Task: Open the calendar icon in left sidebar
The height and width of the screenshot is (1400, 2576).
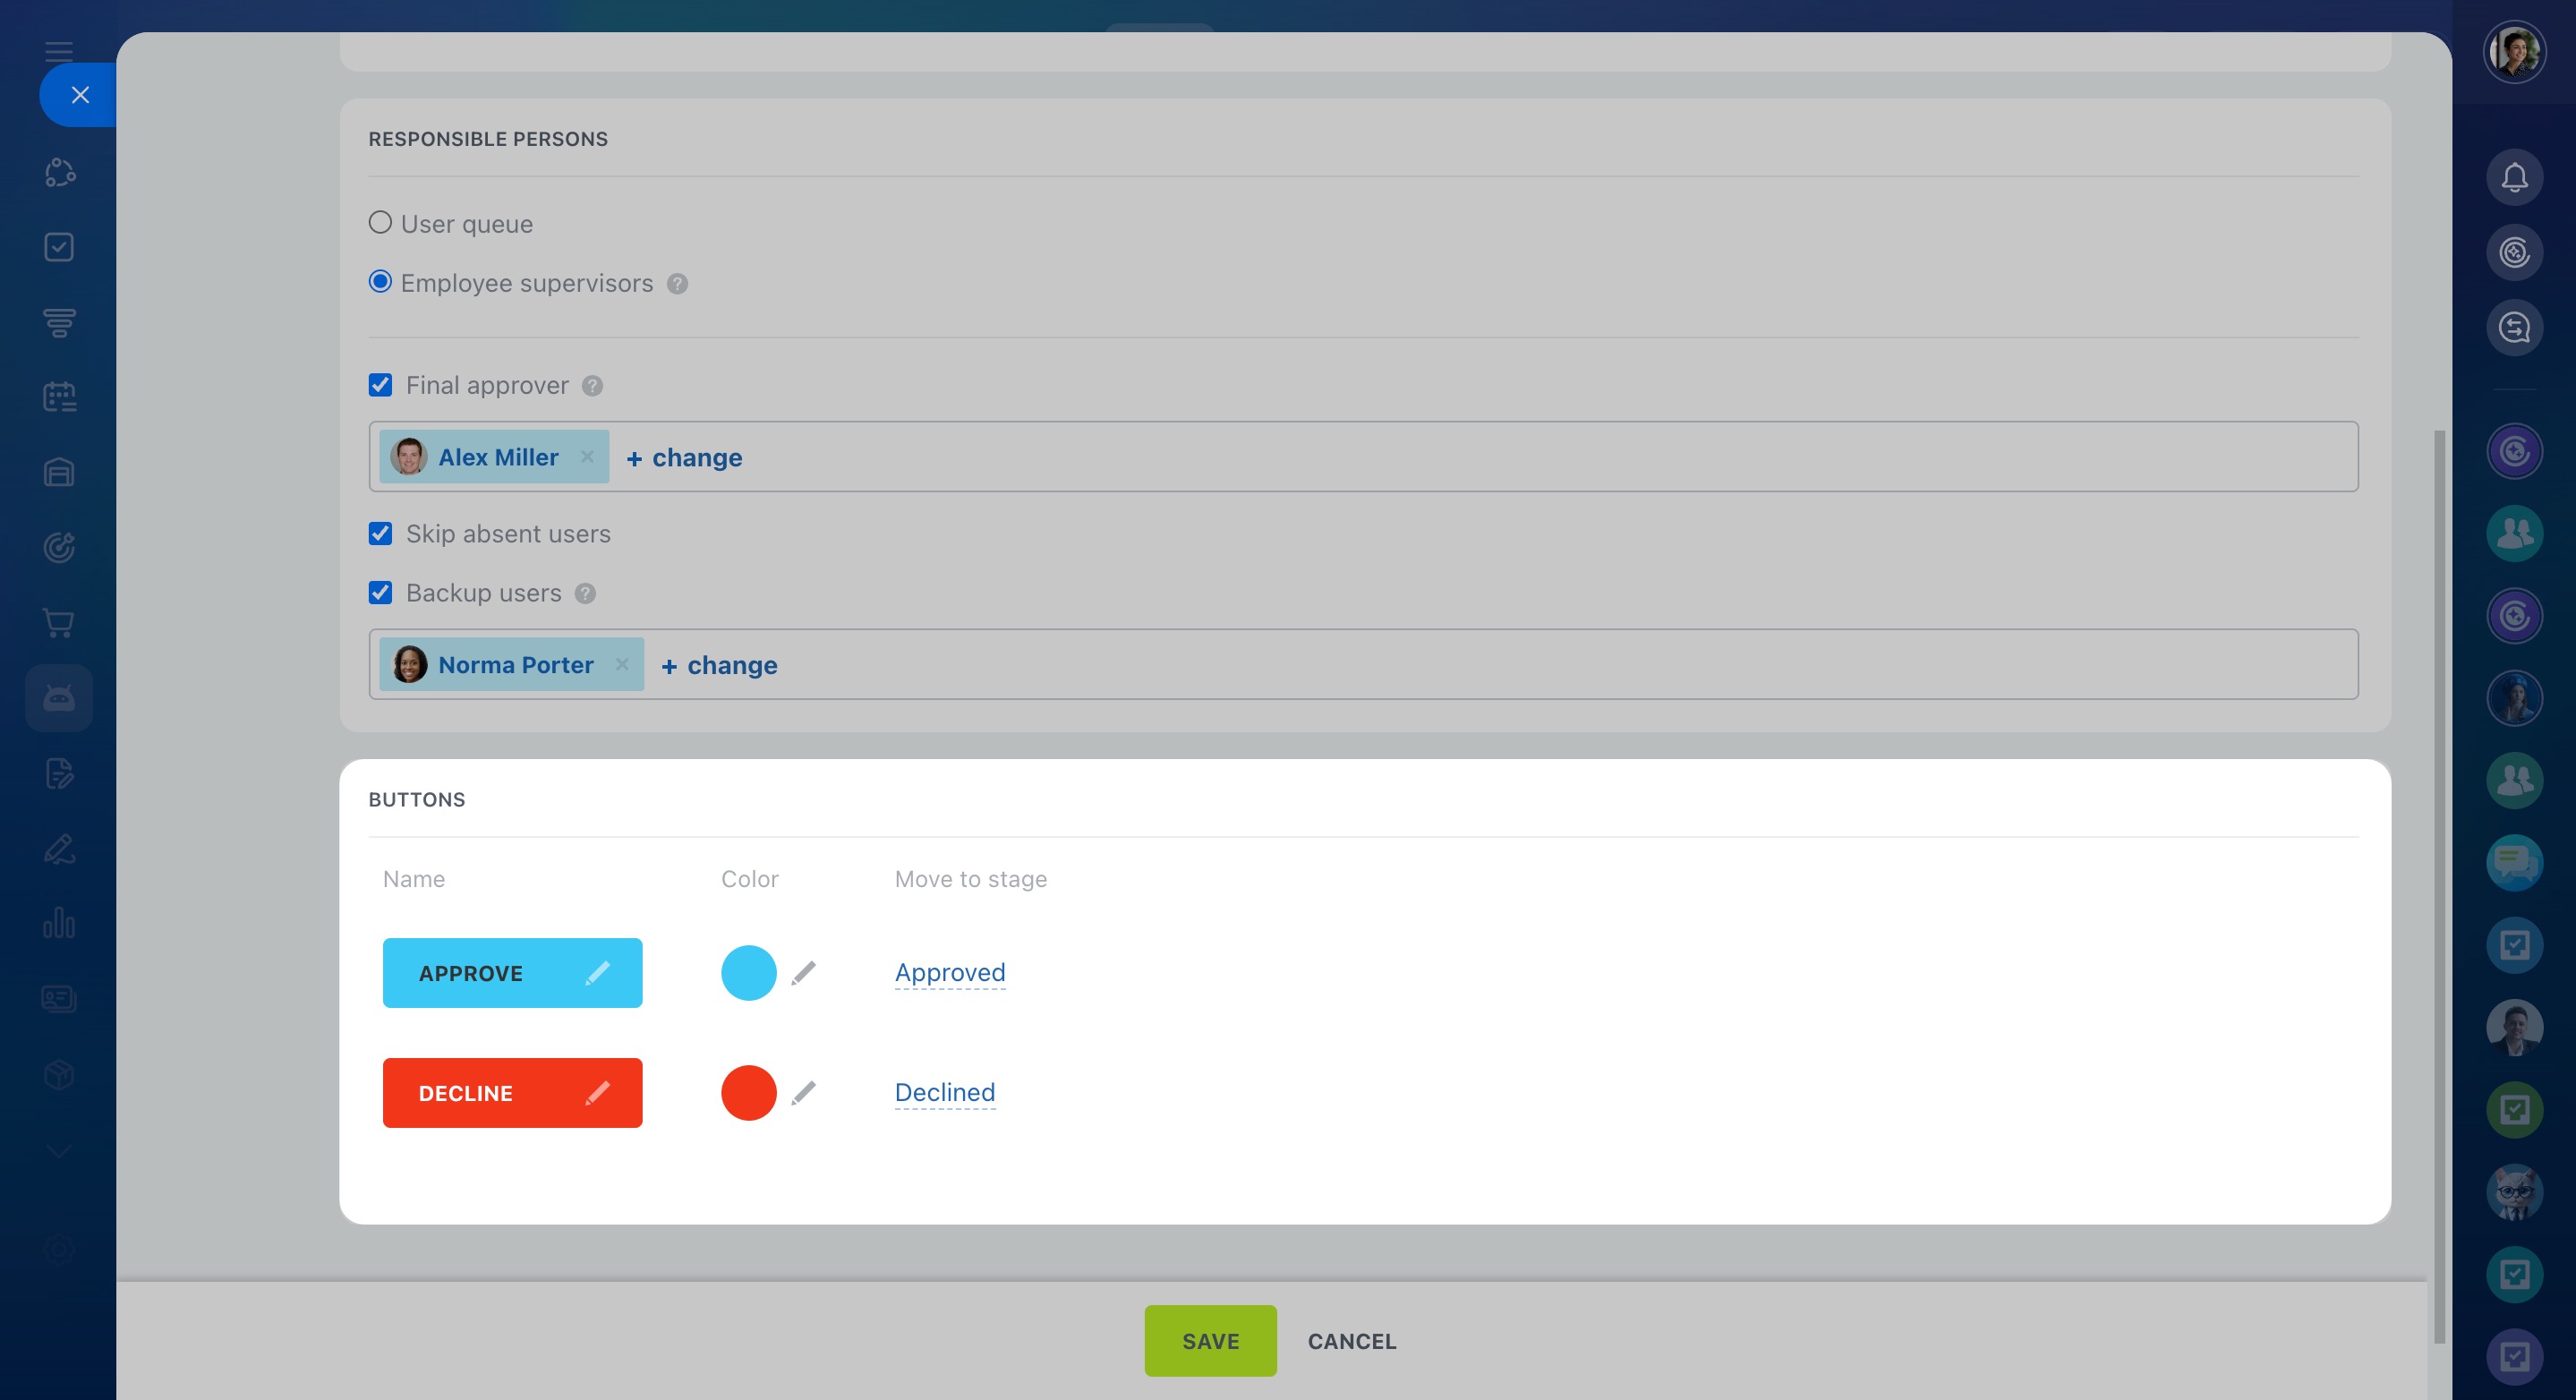Action: click(59, 397)
